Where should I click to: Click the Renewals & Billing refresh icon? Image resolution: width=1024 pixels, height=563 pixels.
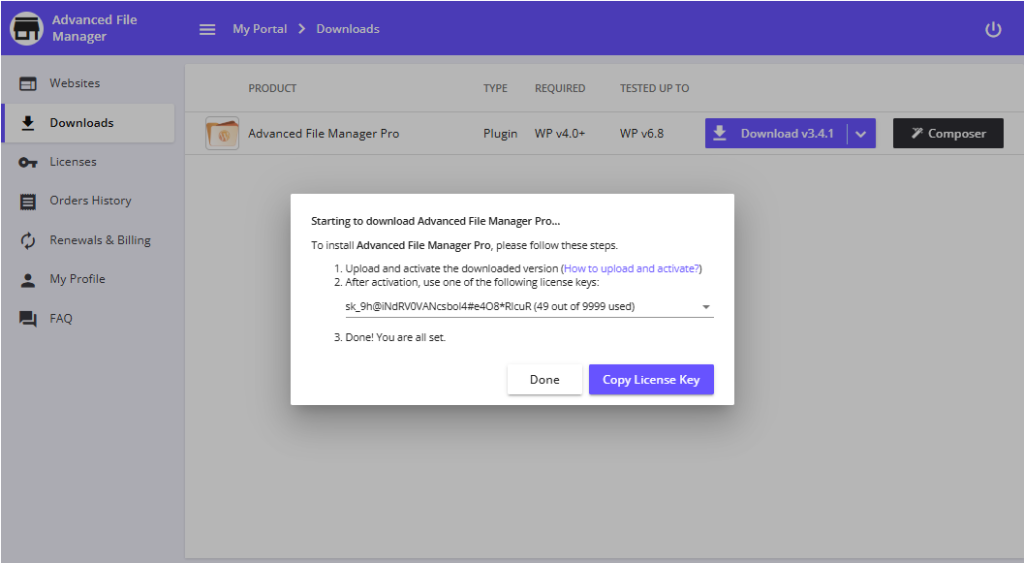(28, 240)
